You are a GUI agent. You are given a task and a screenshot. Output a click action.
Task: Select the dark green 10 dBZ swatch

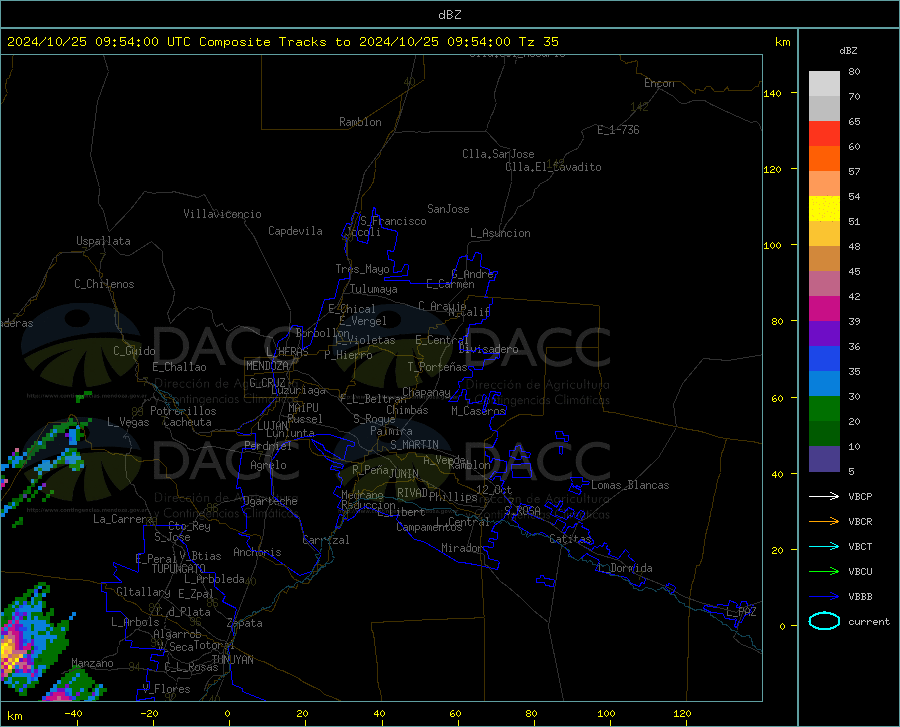click(824, 434)
